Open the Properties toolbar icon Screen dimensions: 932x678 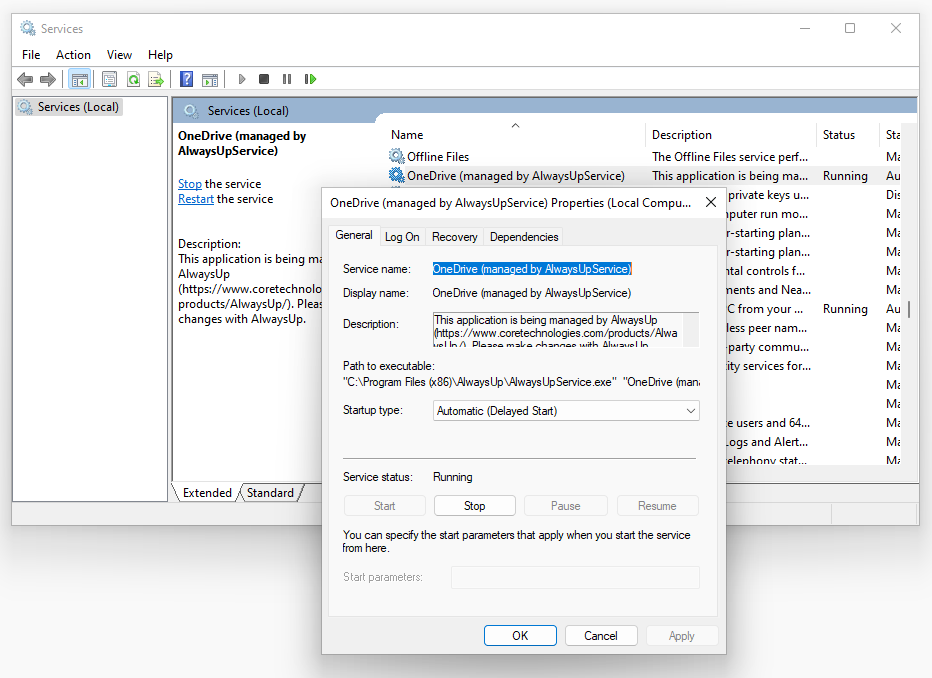[x=109, y=79]
